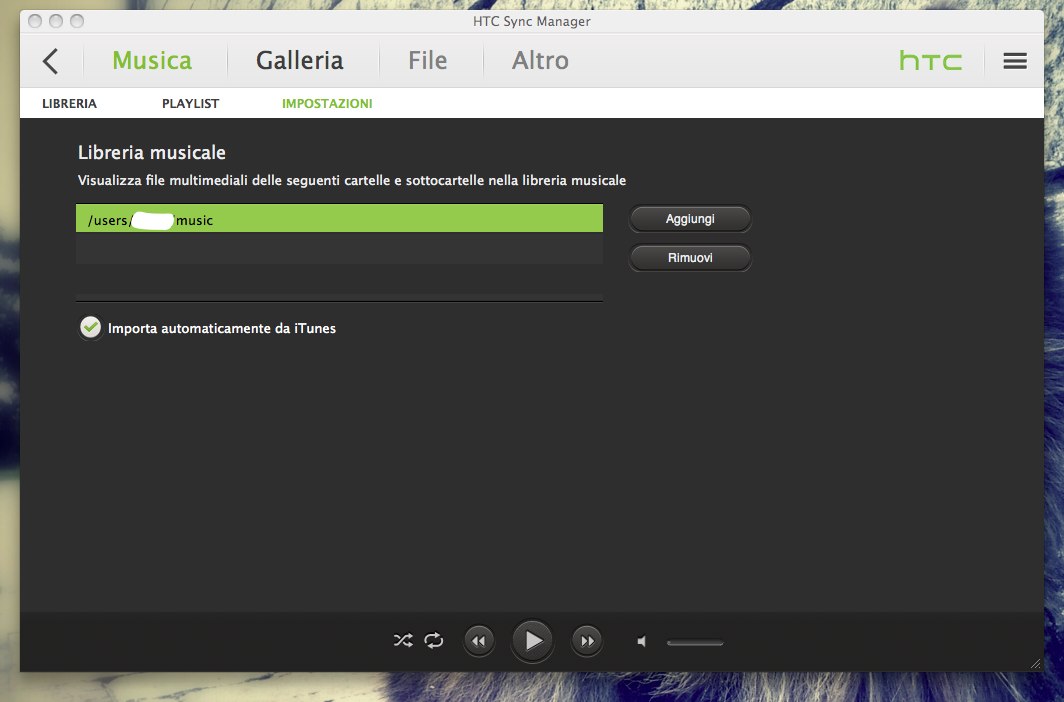This screenshot has width=1064, height=702.
Task: Switch to the Libreria sub-tab
Action: [69, 104]
